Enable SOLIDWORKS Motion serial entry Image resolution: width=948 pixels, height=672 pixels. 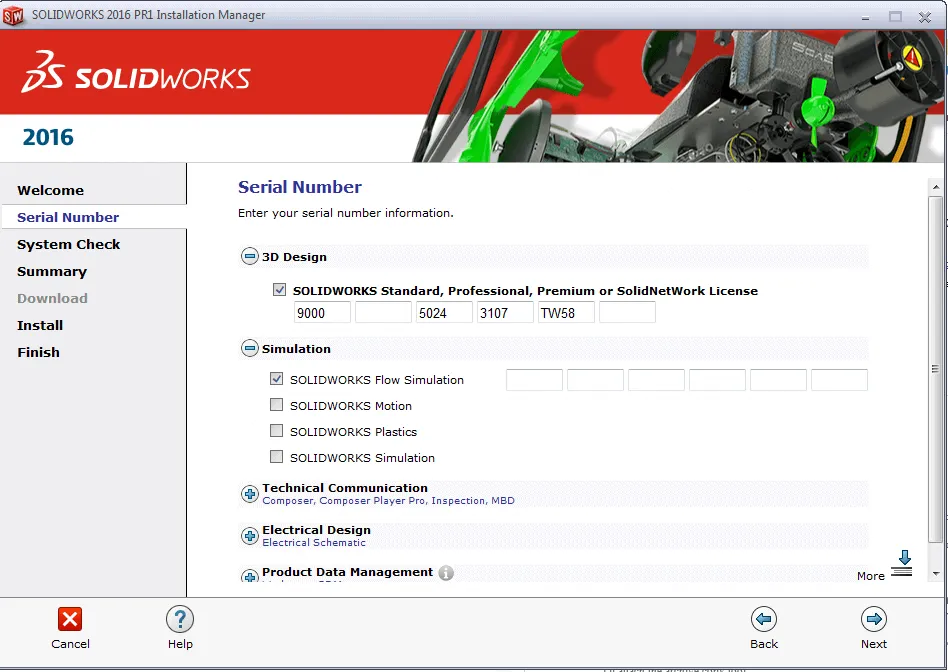click(x=275, y=405)
